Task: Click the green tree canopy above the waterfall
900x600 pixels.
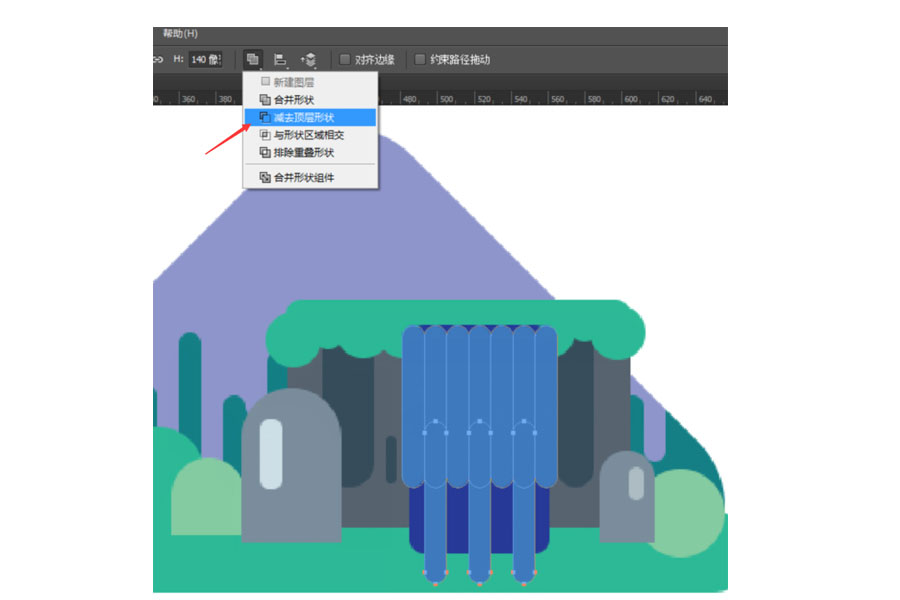Action: (460, 312)
